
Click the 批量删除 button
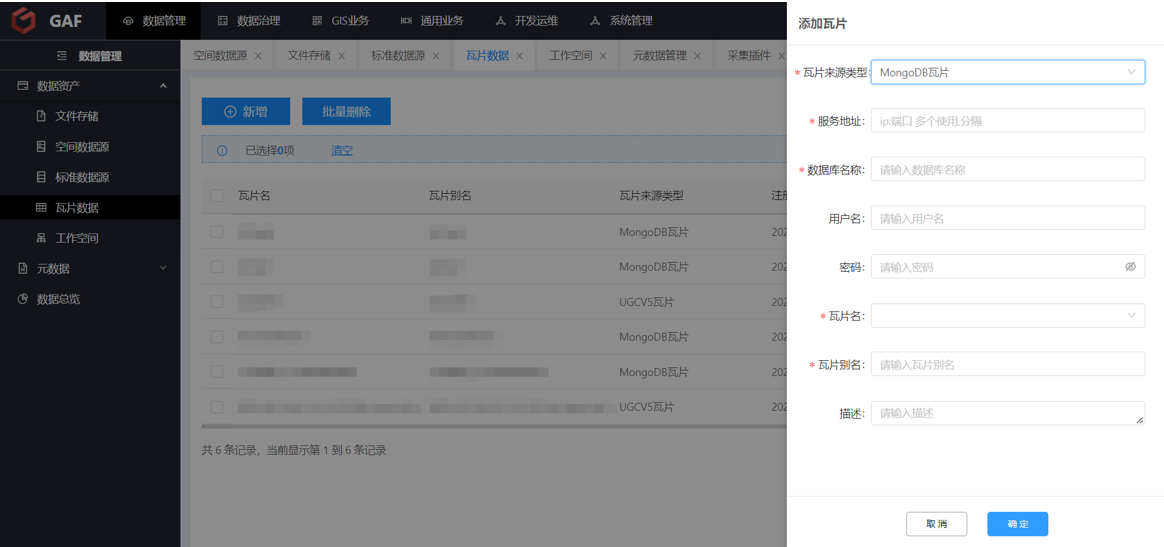[x=346, y=111]
